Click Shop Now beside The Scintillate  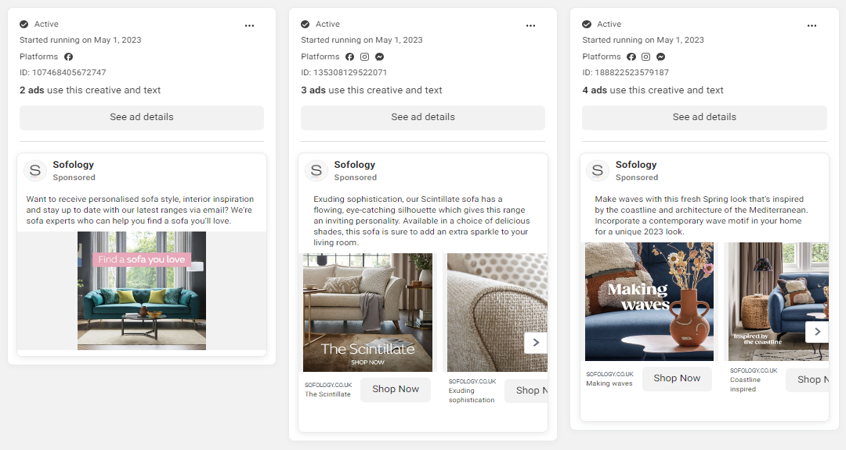click(395, 389)
